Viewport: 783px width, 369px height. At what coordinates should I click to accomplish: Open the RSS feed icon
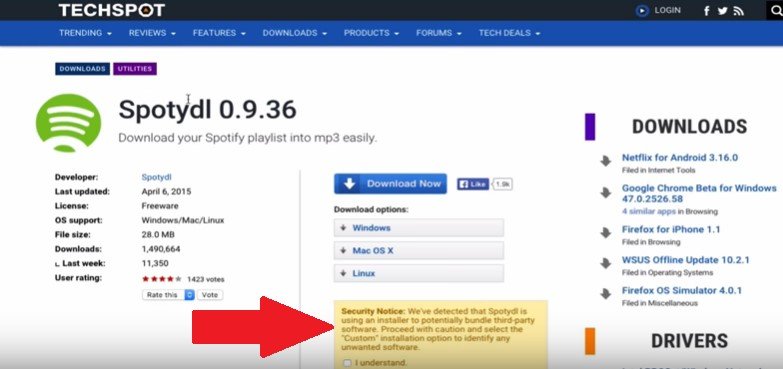coord(739,11)
